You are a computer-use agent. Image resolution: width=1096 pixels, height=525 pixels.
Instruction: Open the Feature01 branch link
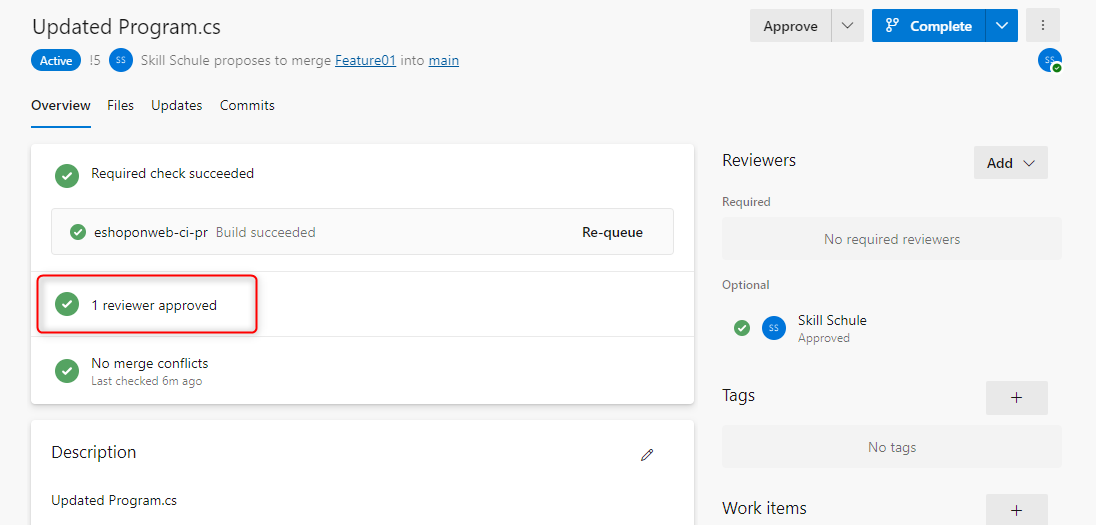click(x=365, y=60)
